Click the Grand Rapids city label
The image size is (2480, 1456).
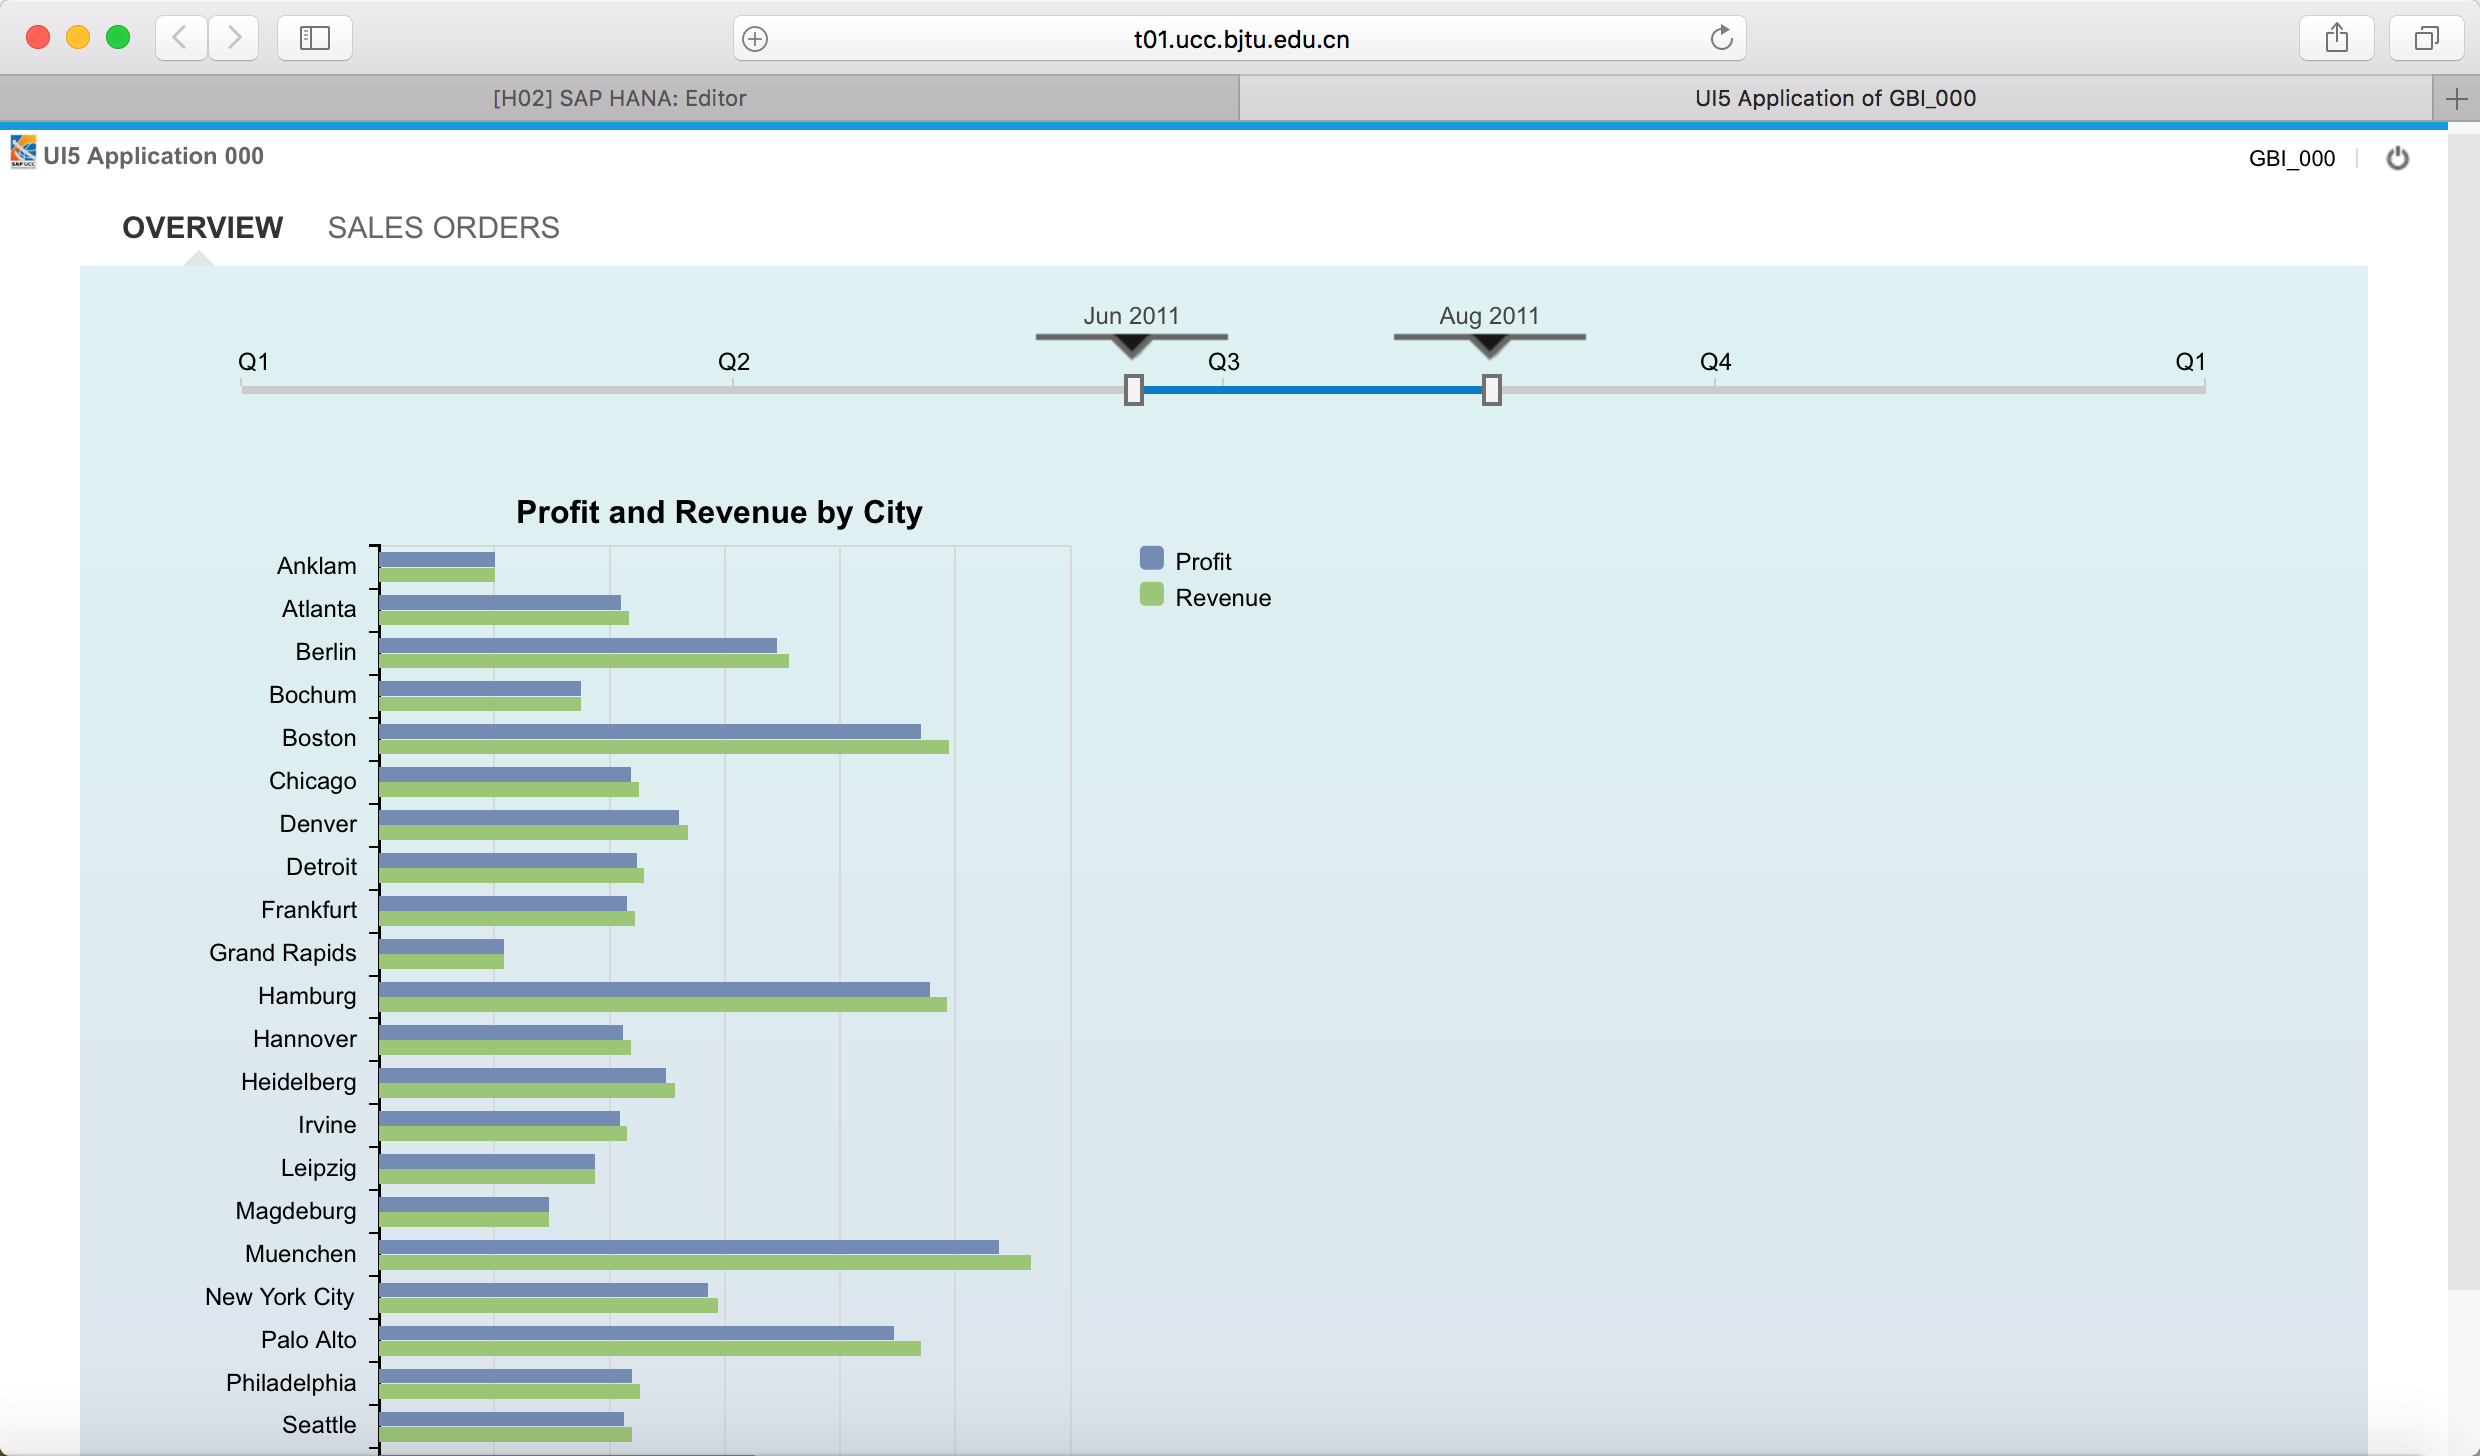pyautogui.click(x=282, y=953)
